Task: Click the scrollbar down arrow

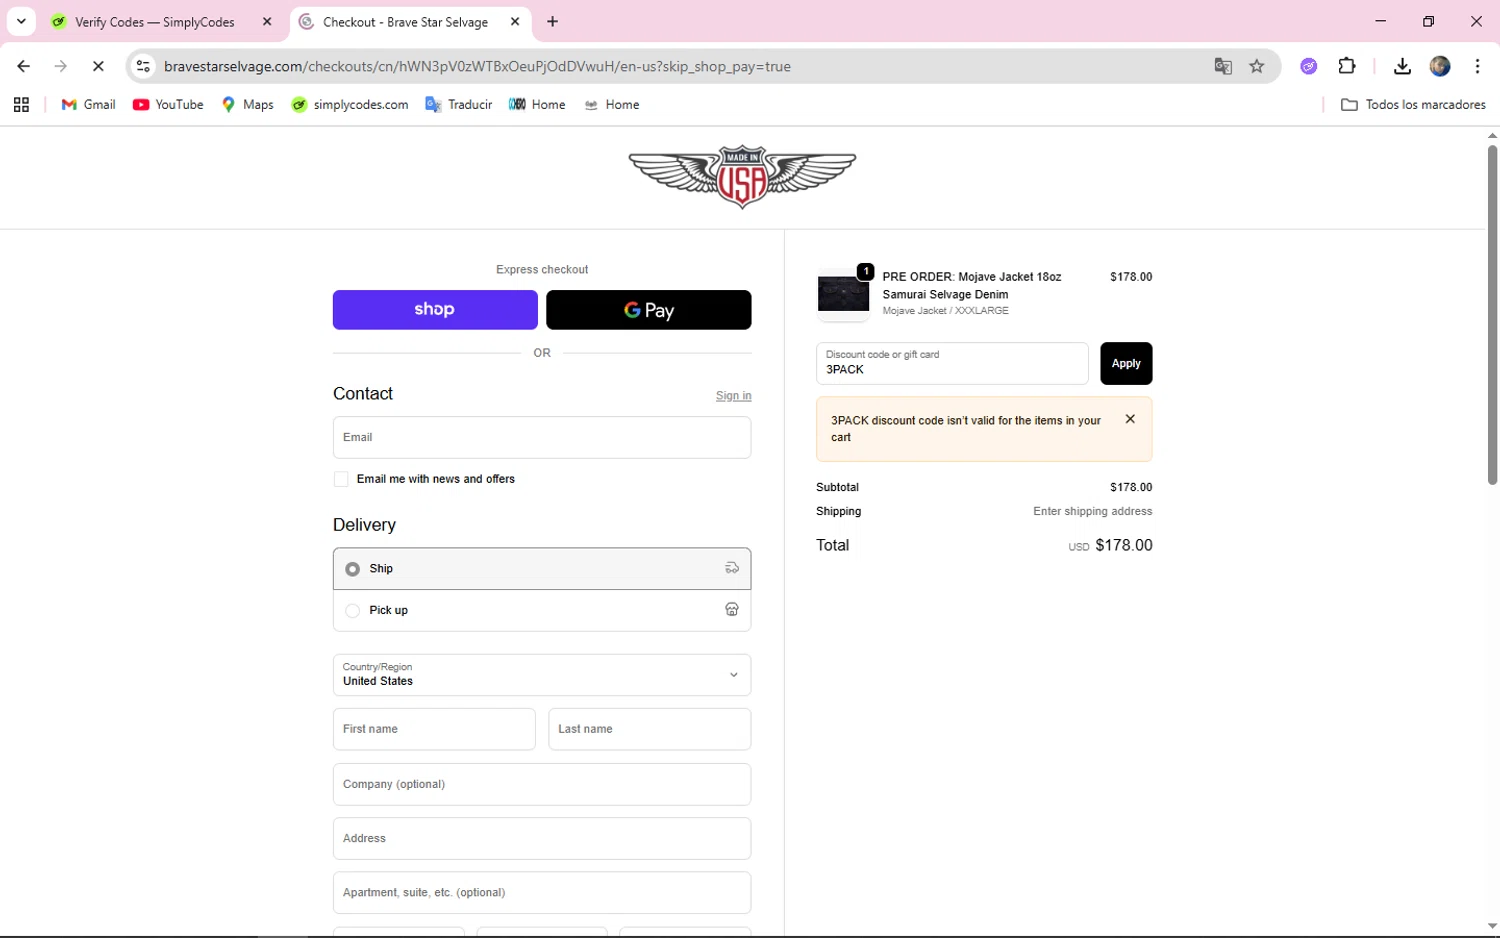Action: pos(1491,927)
